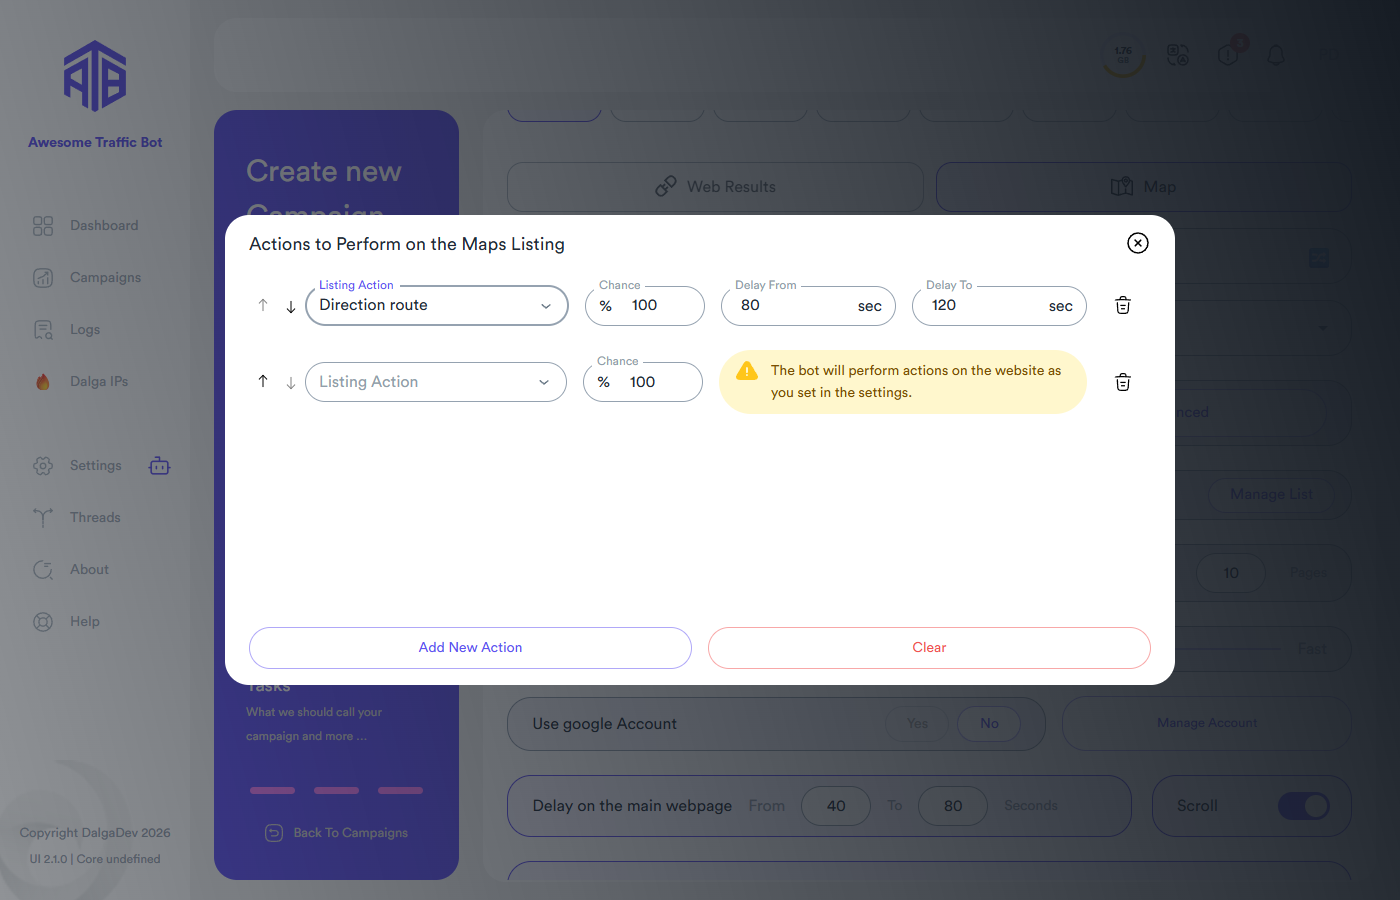The image size is (1400, 900).
Task: Click the 1.76 usage gauge indicator
Action: pyautogui.click(x=1124, y=55)
